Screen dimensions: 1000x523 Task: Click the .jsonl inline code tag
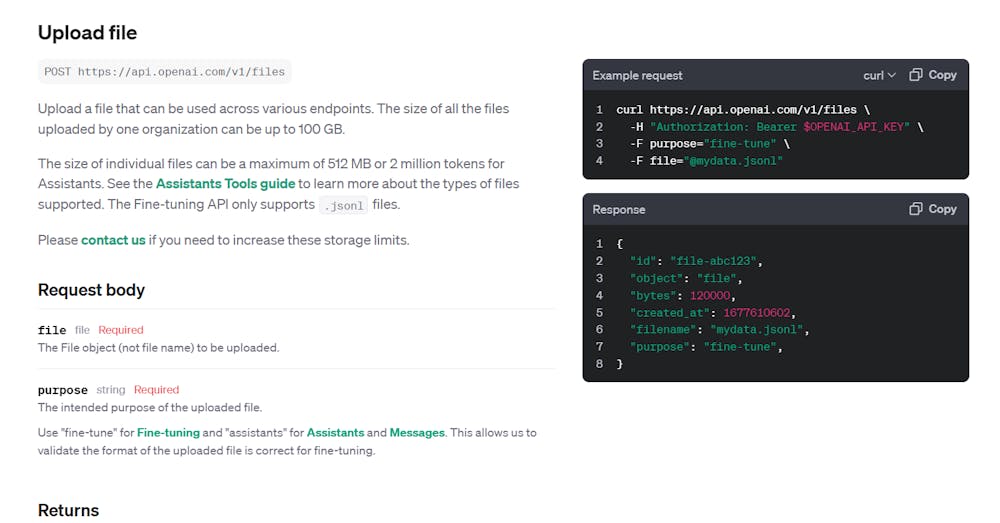[x=344, y=205]
